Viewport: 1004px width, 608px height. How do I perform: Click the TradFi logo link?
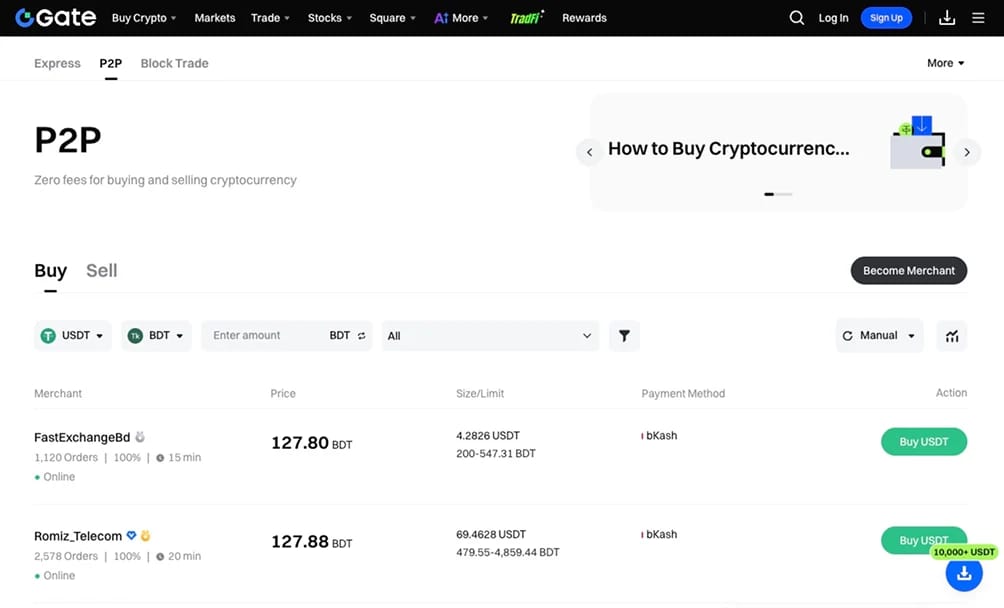[x=527, y=17]
